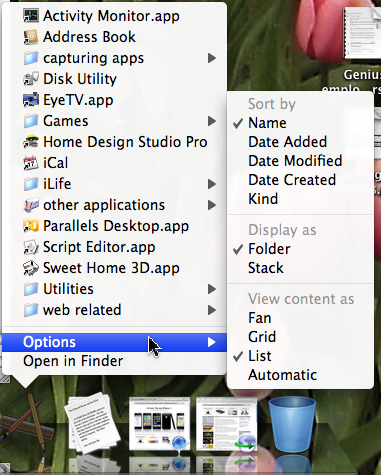Launch Parallels Desktop.app by its name

point(116,226)
